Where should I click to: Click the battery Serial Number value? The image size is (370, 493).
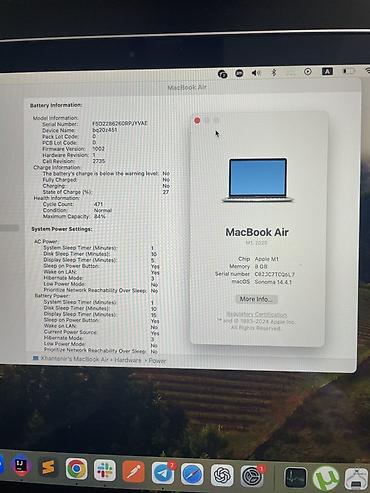[x=120, y=123]
